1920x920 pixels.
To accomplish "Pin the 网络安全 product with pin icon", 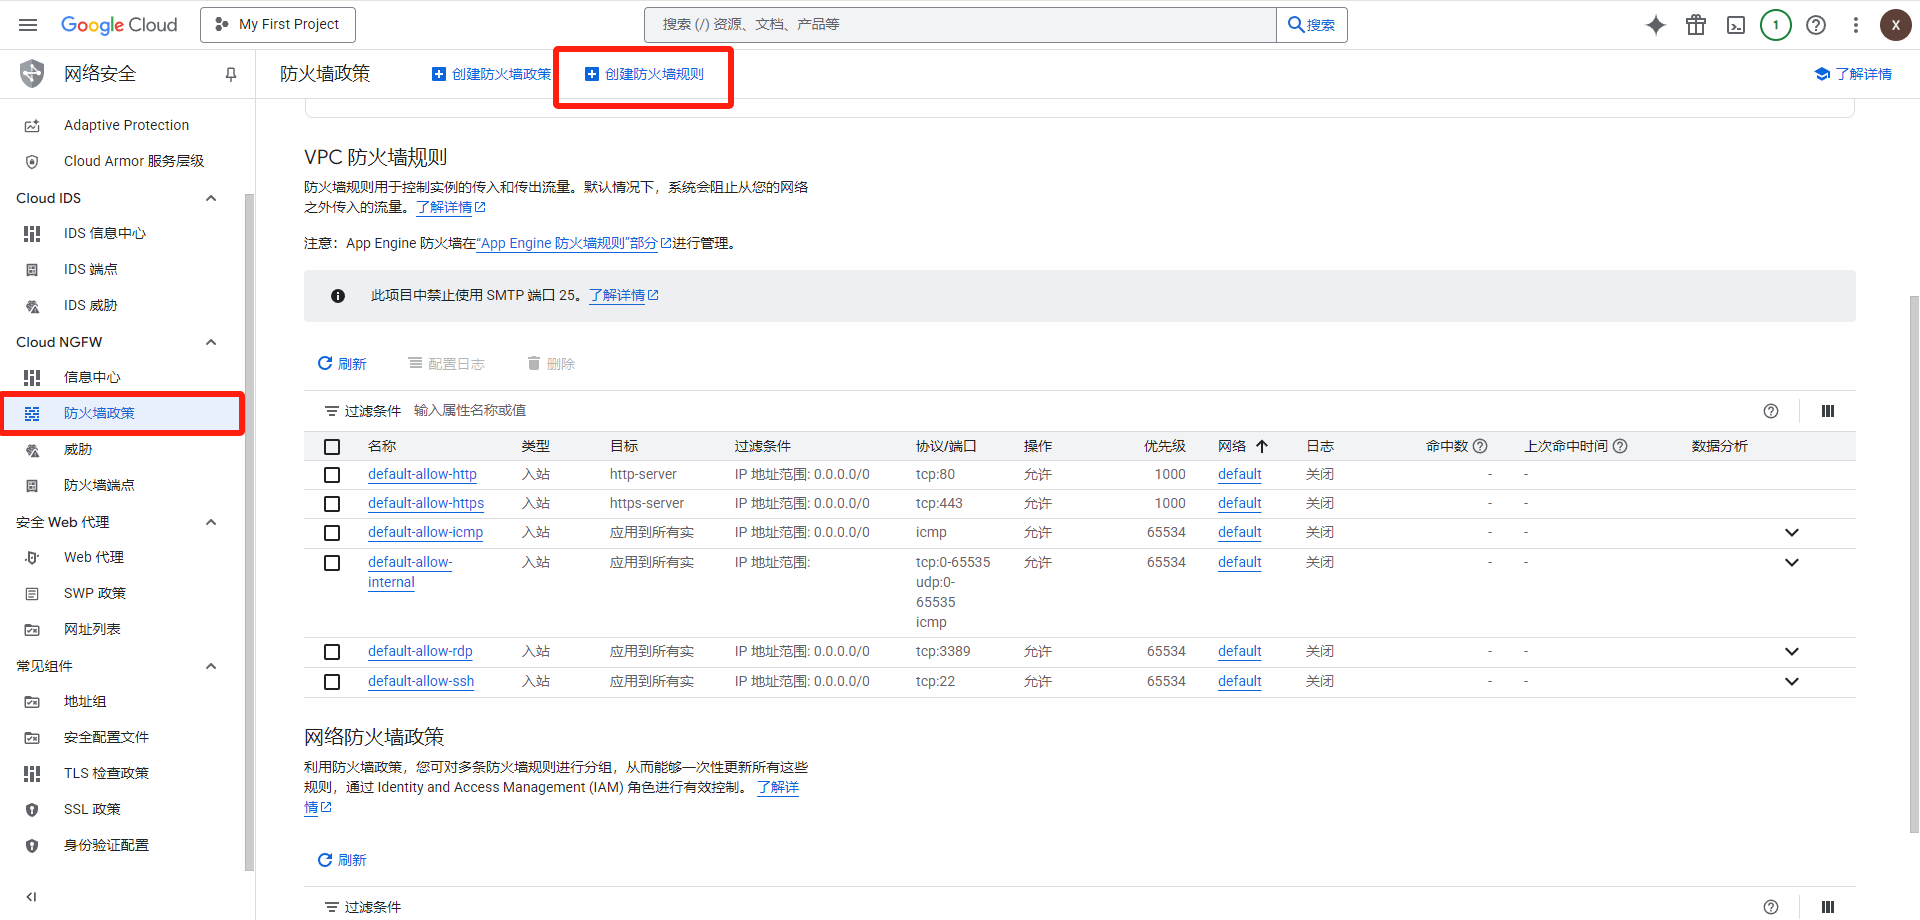I will (x=231, y=74).
